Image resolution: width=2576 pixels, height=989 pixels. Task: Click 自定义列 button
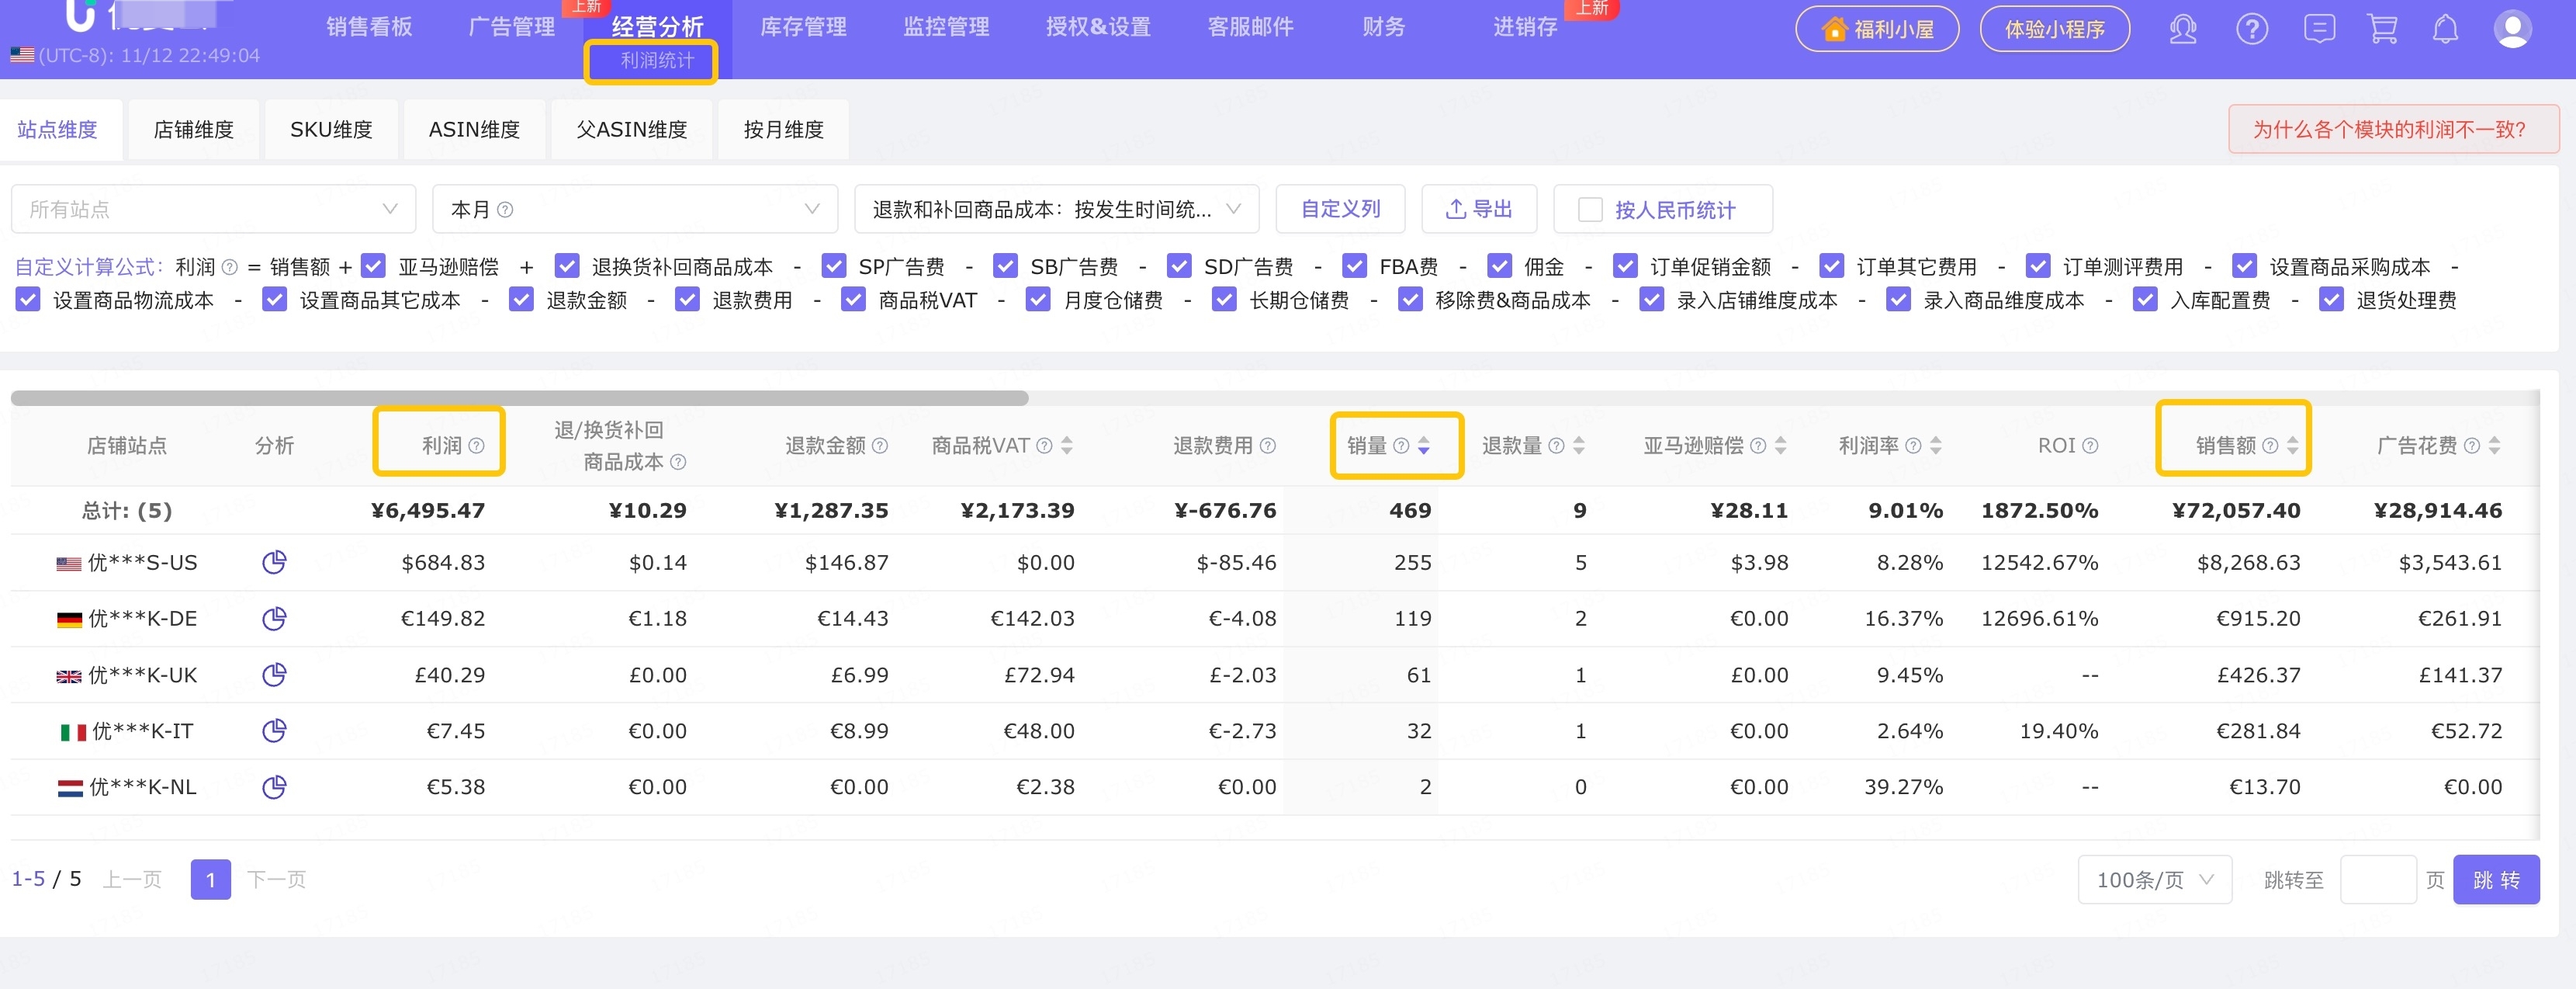pyautogui.click(x=1340, y=210)
